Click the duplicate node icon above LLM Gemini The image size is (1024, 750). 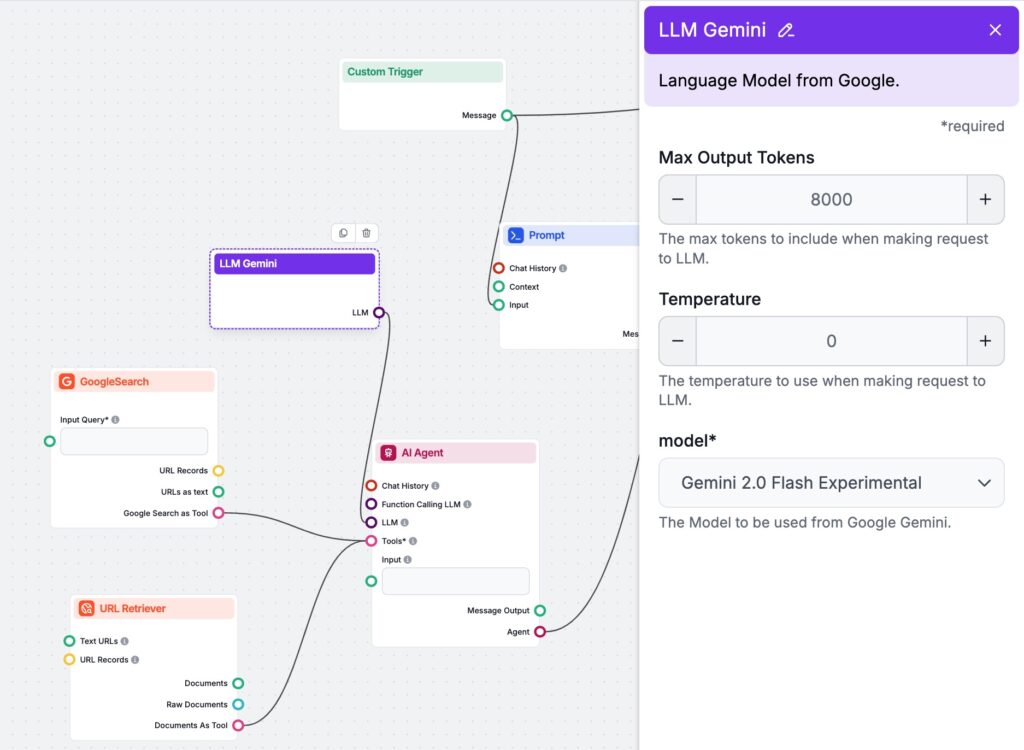344,233
